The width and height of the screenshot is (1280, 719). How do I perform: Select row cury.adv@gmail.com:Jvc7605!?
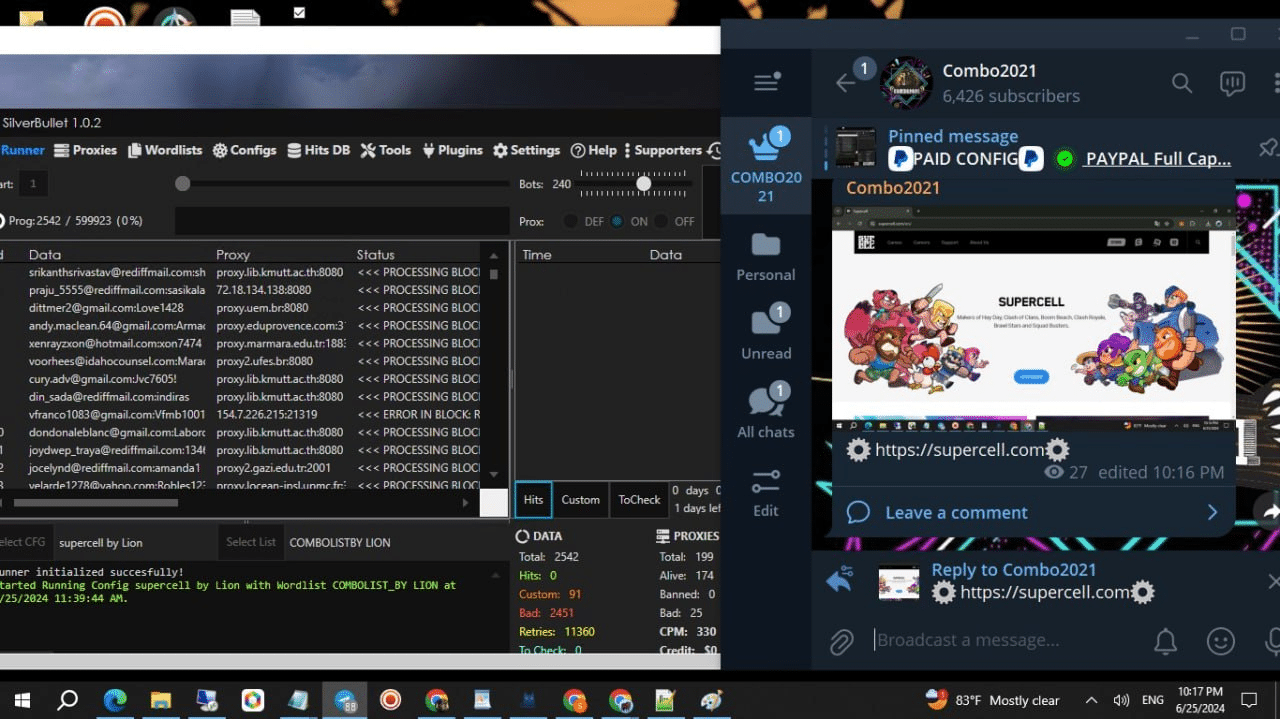click(x=240, y=379)
